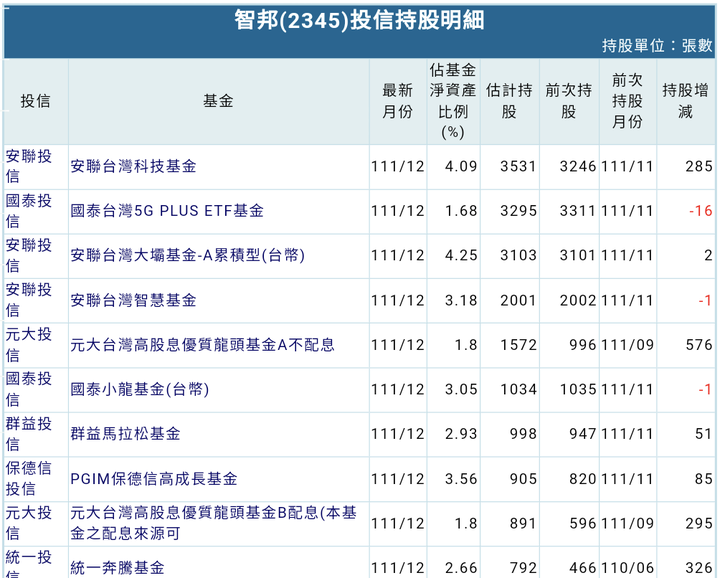
Task: Select the estimated holding value 891
Action: click(x=523, y=523)
